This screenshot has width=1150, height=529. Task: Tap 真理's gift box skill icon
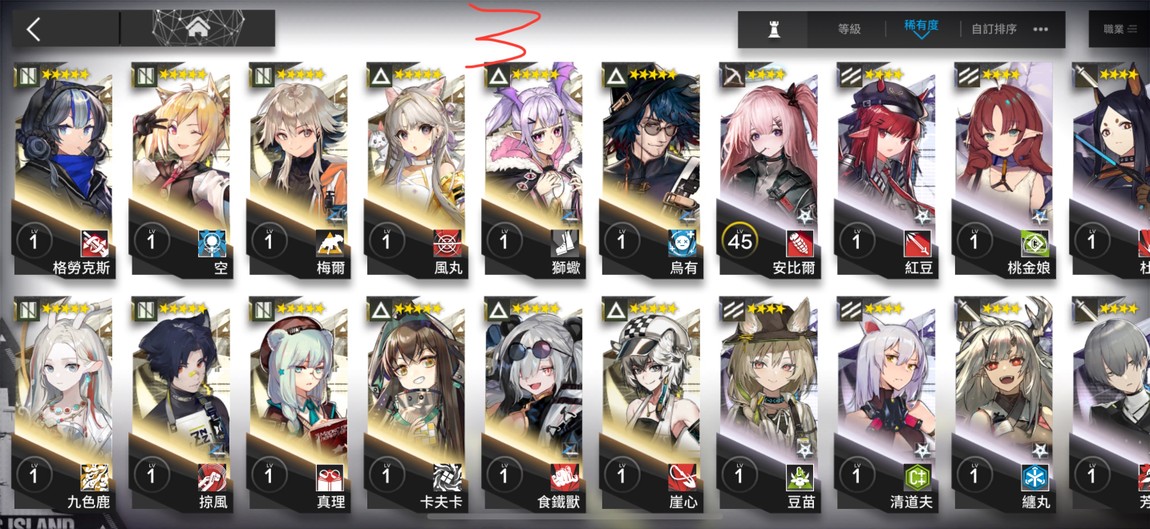[329, 478]
